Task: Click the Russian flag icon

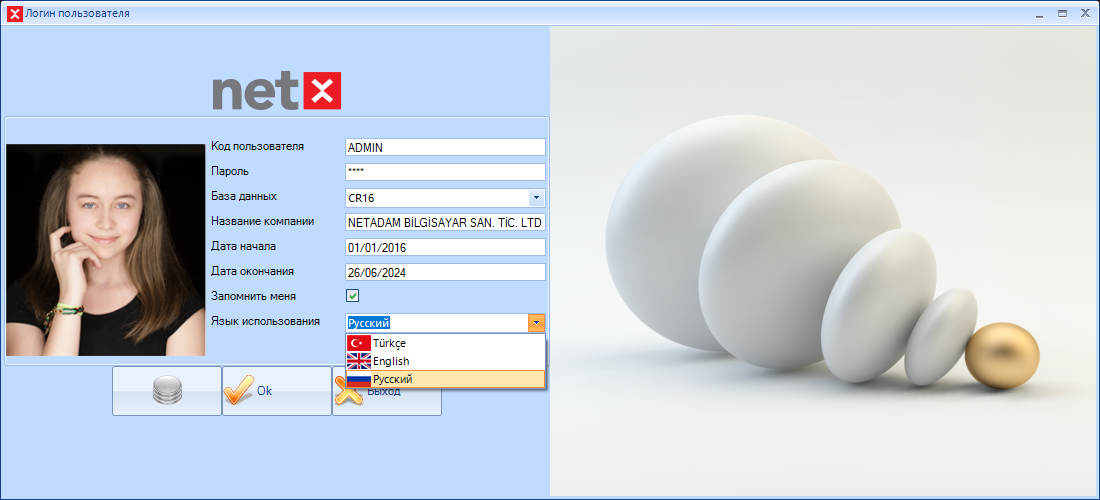Action: (x=358, y=379)
